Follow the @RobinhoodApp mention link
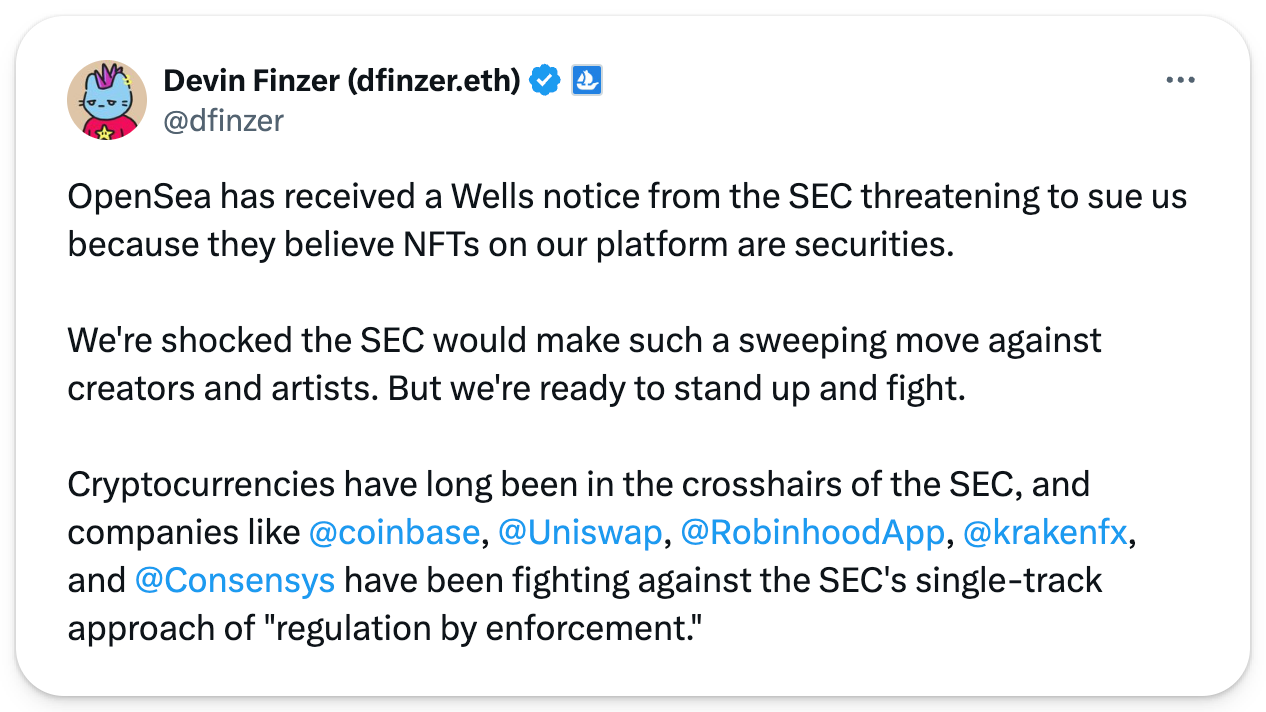The width and height of the screenshot is (1266, 712). pos(811,533)
